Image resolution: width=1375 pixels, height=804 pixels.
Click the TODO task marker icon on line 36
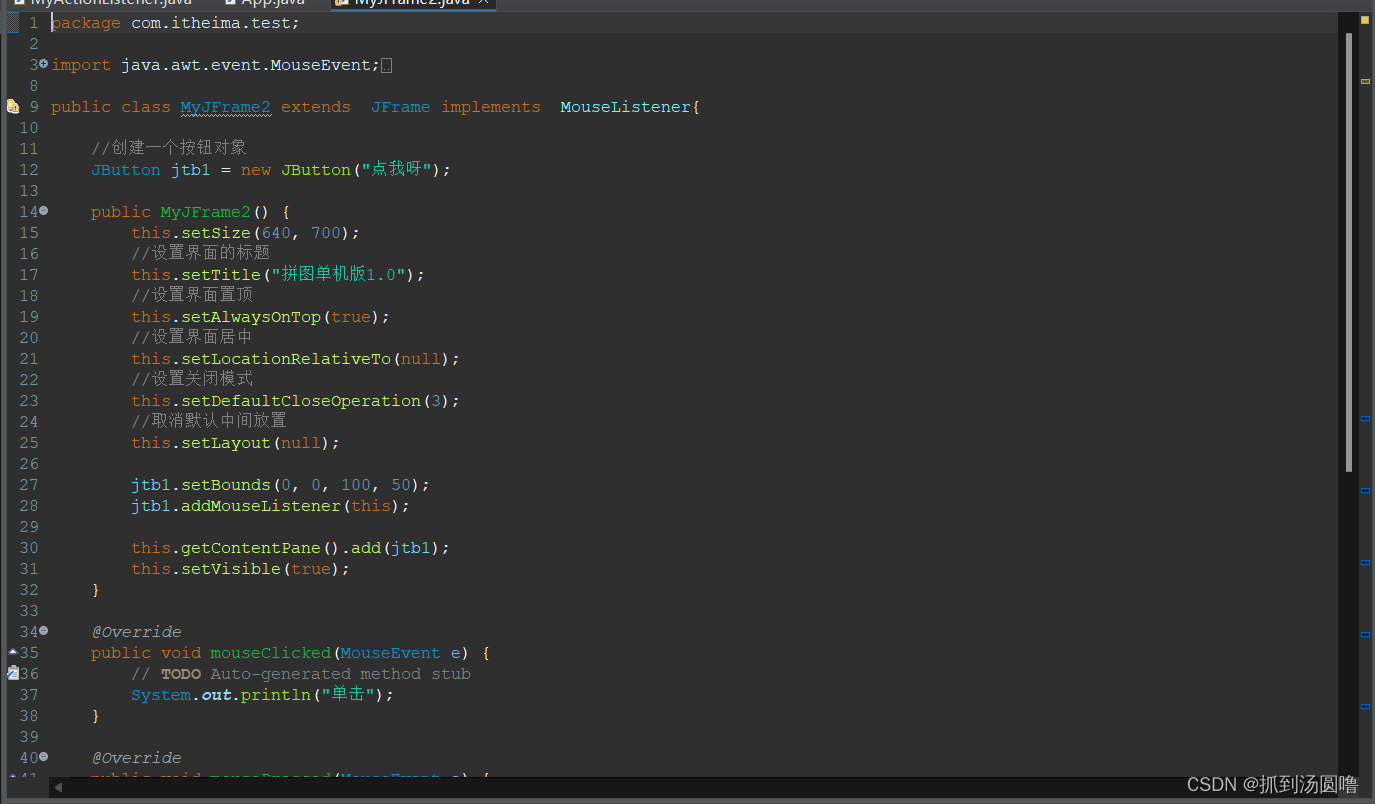(x=12, y=673)
